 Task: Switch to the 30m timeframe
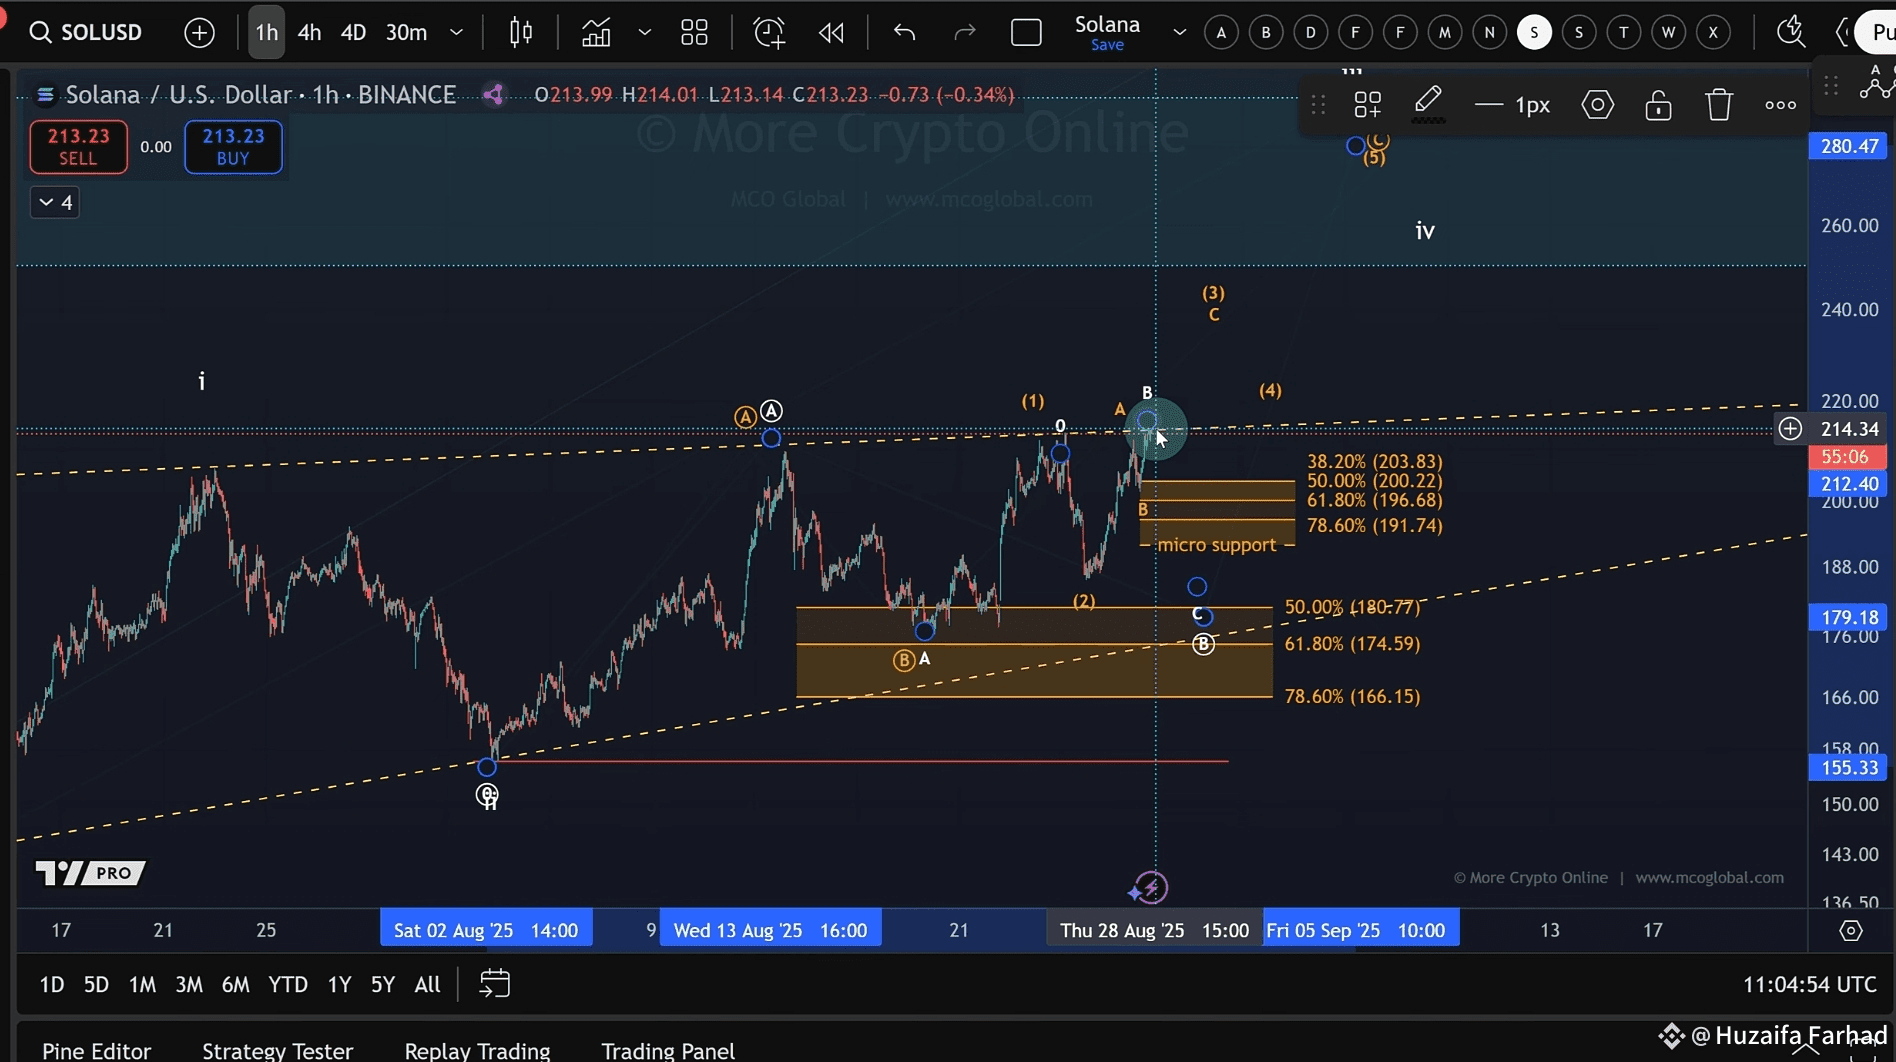point(406,32)
